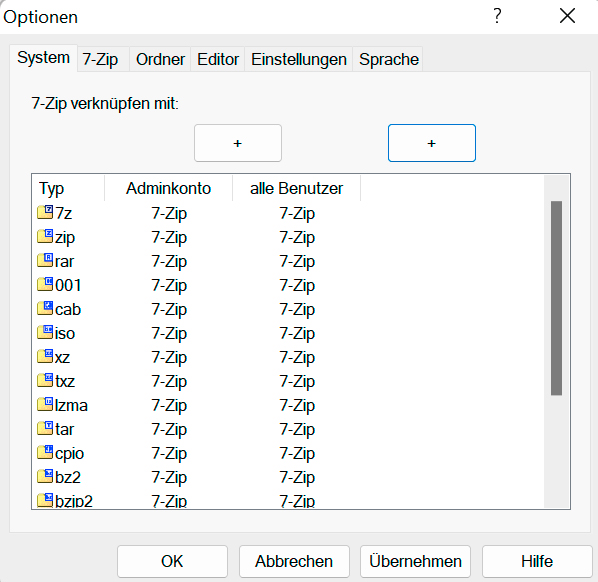Click alle Benutzer 7-Zip cell in bz2 row
598x582 pixels.
(297, 478)
